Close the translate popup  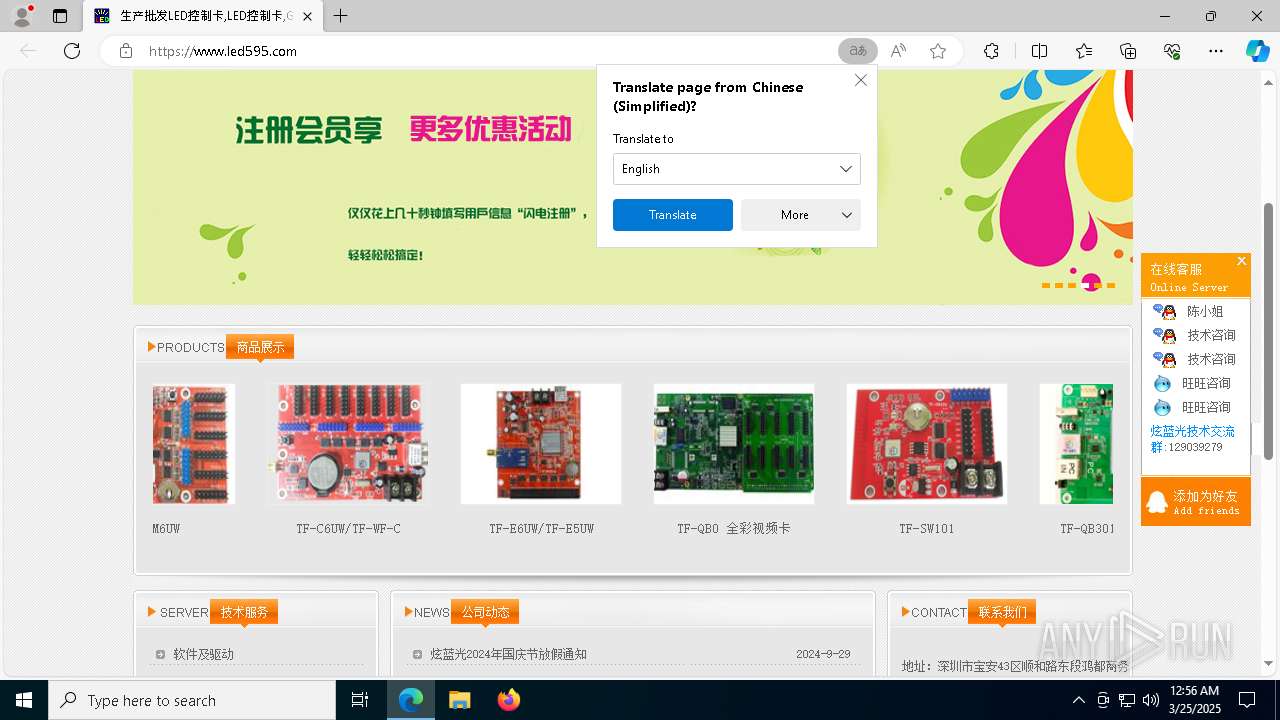pyautogui.click(x=861, y=80)
